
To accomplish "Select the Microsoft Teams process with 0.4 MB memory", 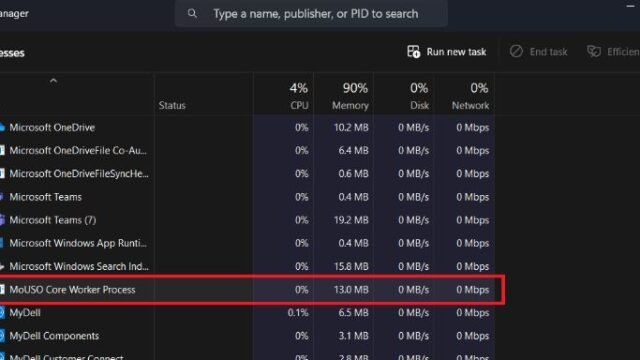I will click(247, 197).
